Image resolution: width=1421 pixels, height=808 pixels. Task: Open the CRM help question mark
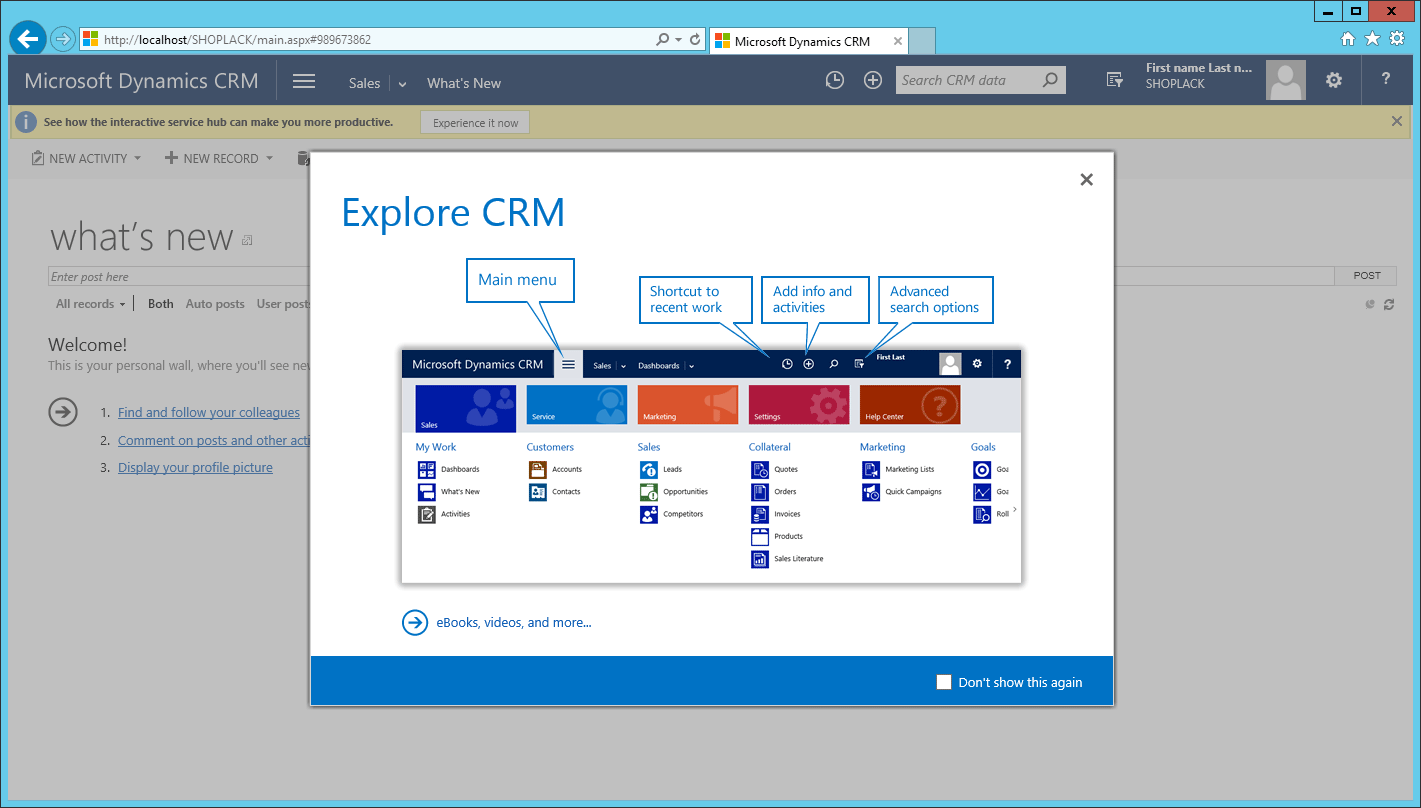(x=1386, y=79)
